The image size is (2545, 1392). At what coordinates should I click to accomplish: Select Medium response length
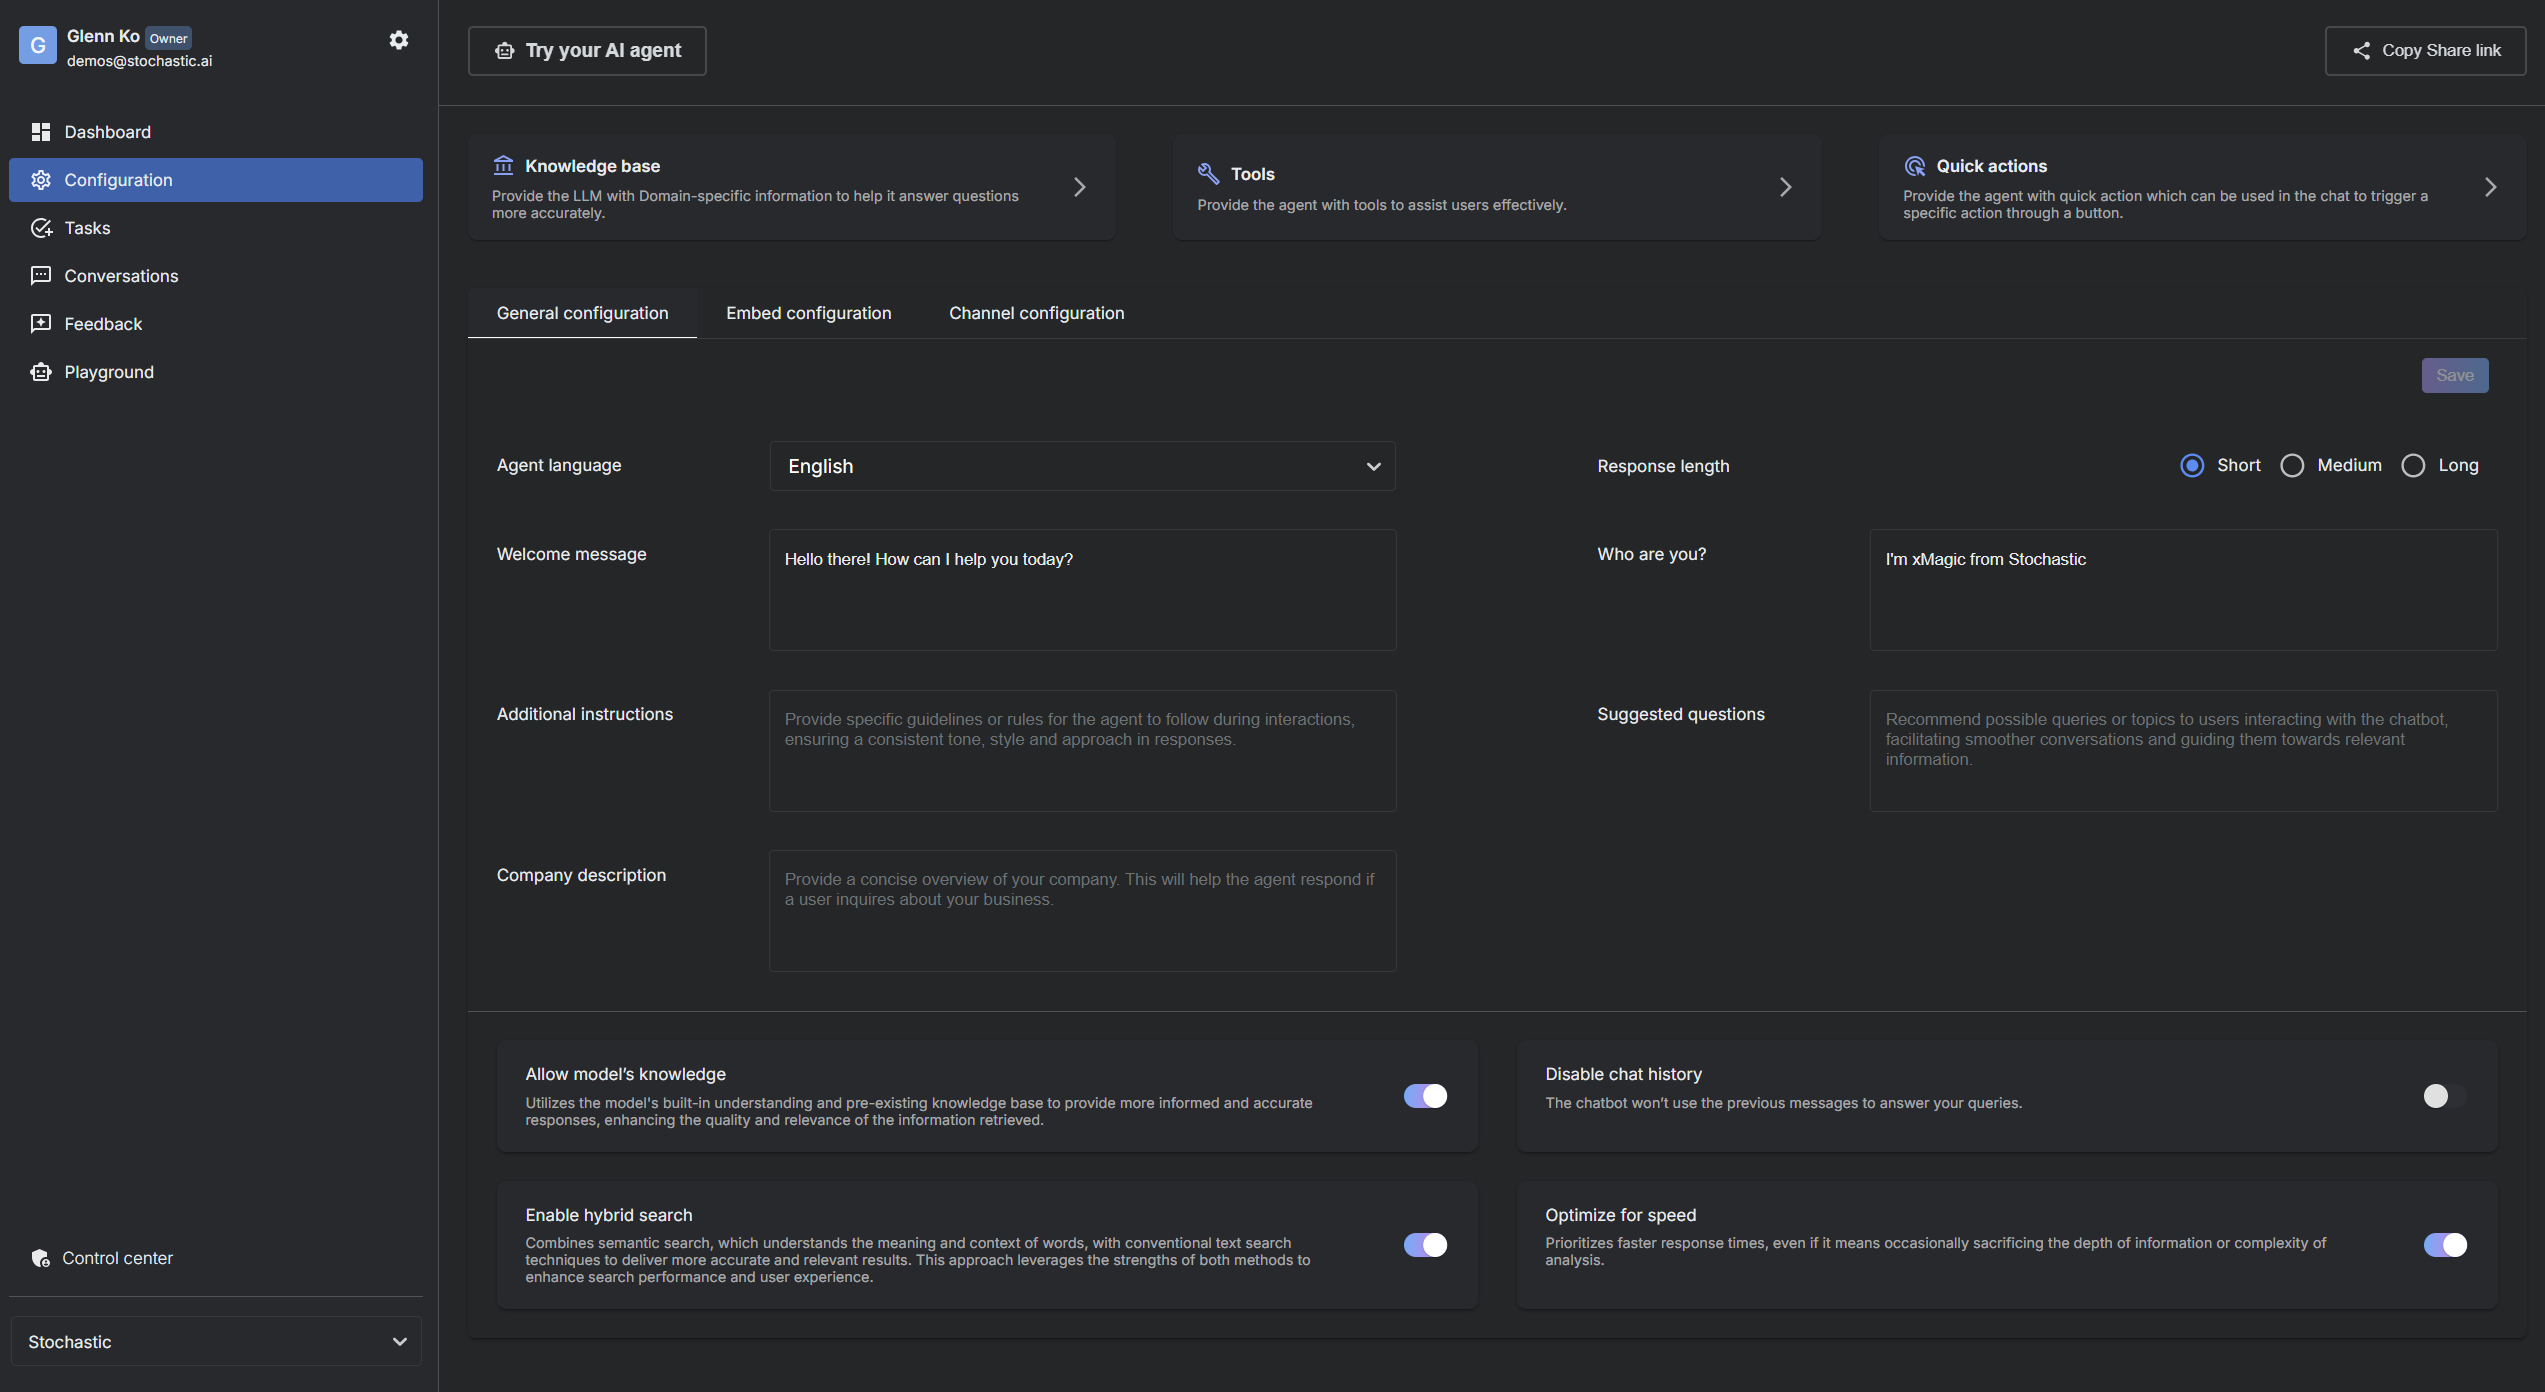2292,466
